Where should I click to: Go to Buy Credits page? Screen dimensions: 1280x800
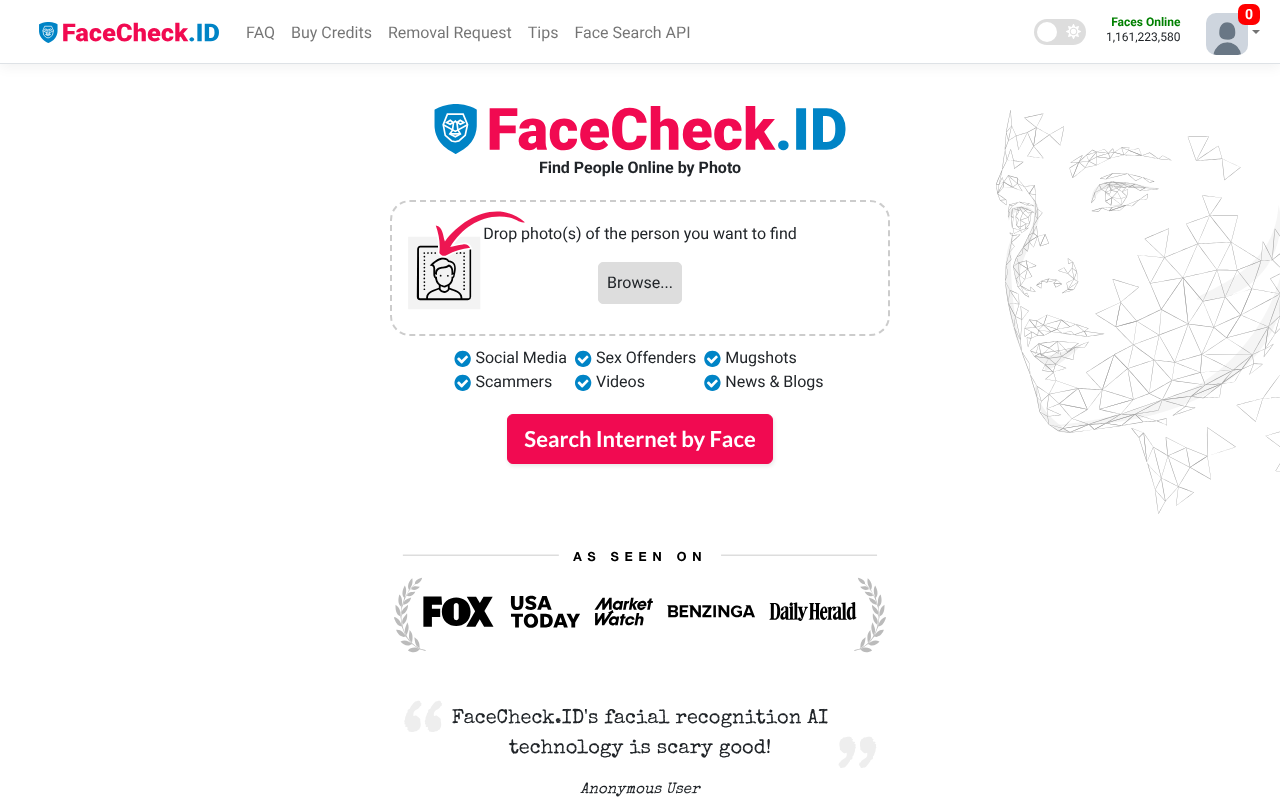coord(331,33)
